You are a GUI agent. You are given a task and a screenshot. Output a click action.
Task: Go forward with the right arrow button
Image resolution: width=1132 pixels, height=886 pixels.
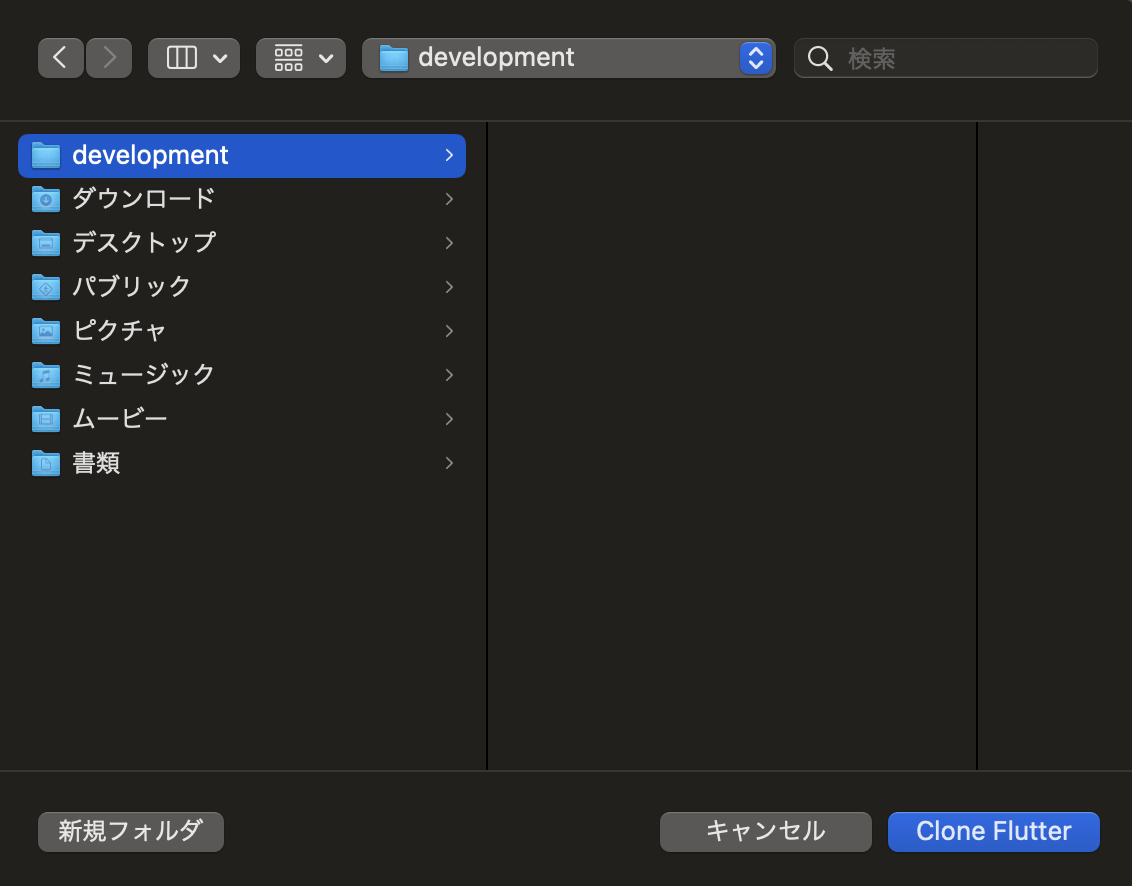coord(109,58)
